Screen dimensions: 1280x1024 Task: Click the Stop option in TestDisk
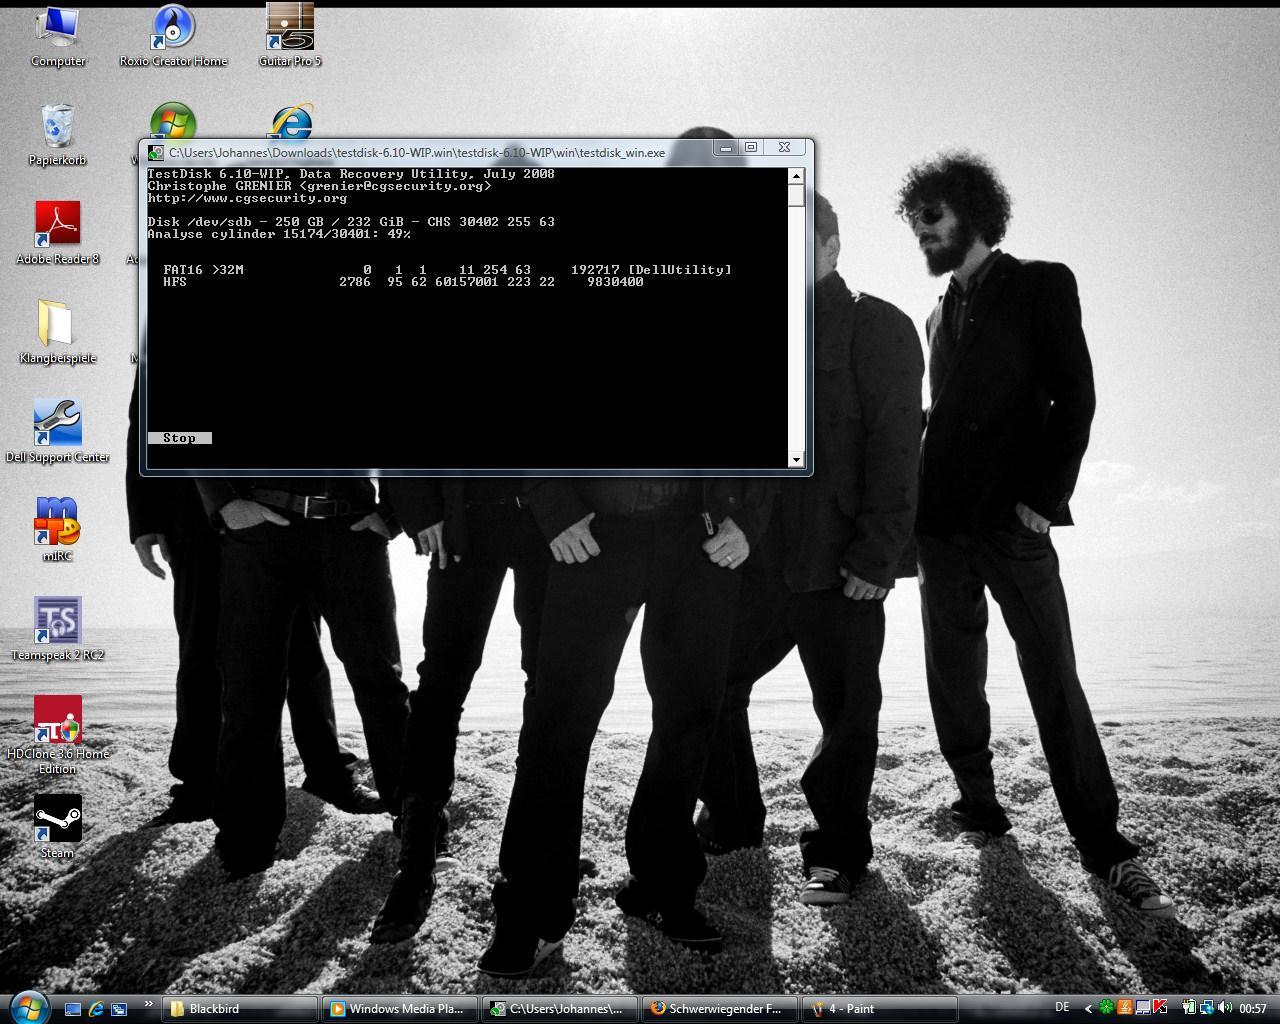pyautogui.click(x=179, y=438)
